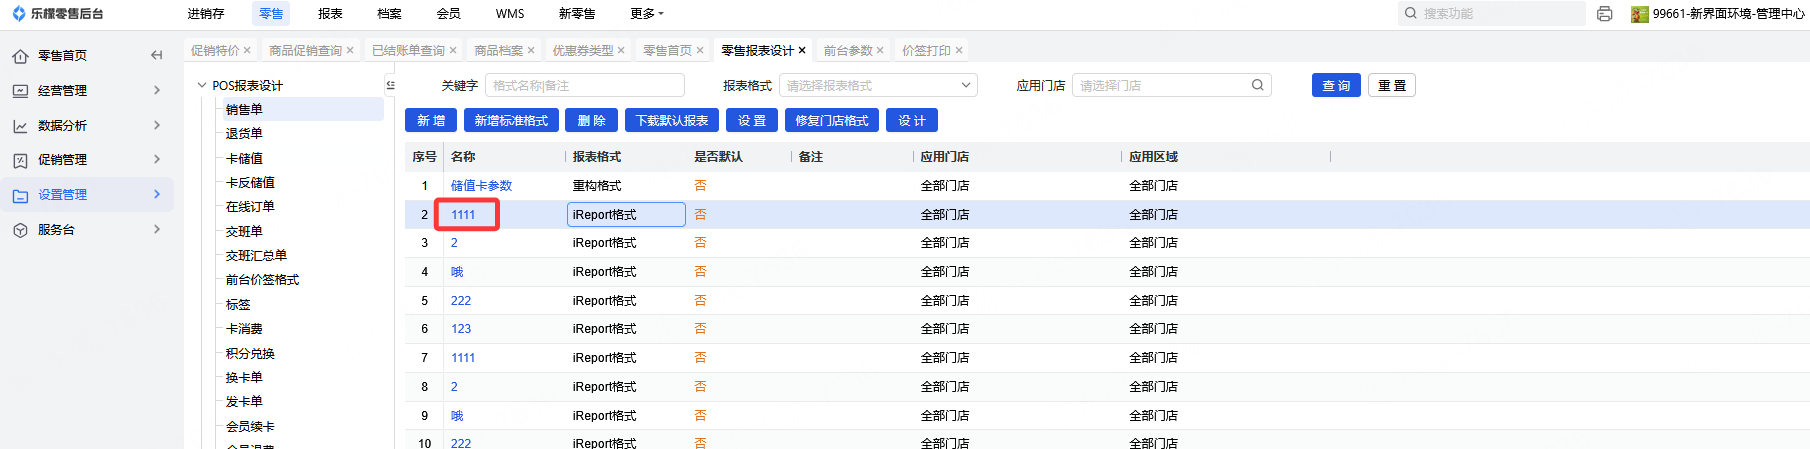Open the 储值卡参数 report link

(x=481, y=186)
